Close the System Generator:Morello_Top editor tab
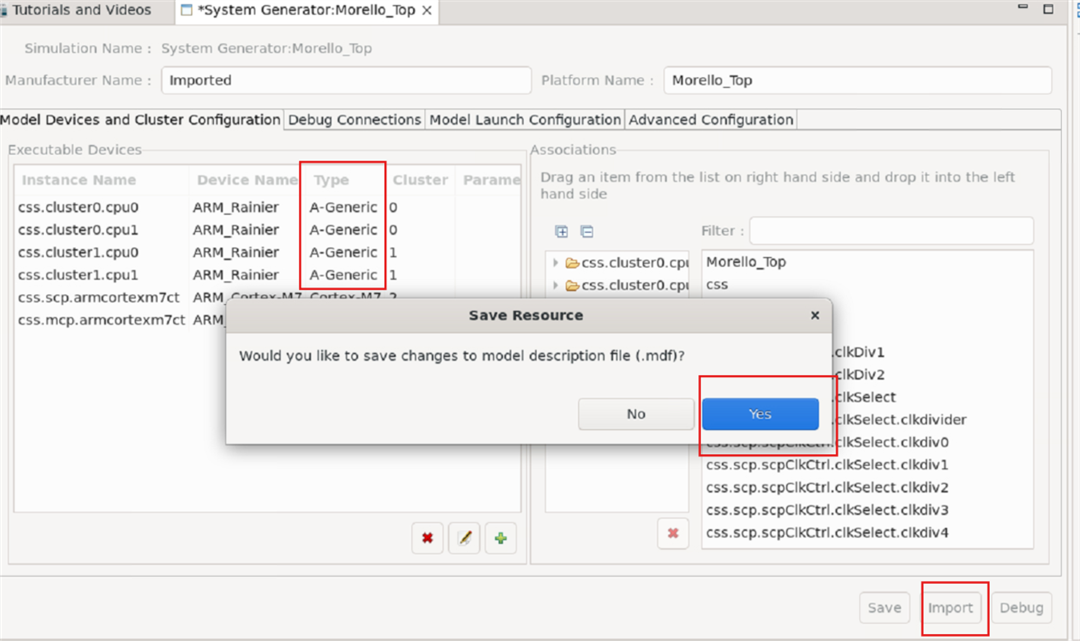This screenshot has height=641, width=1080. pos(427,10)
